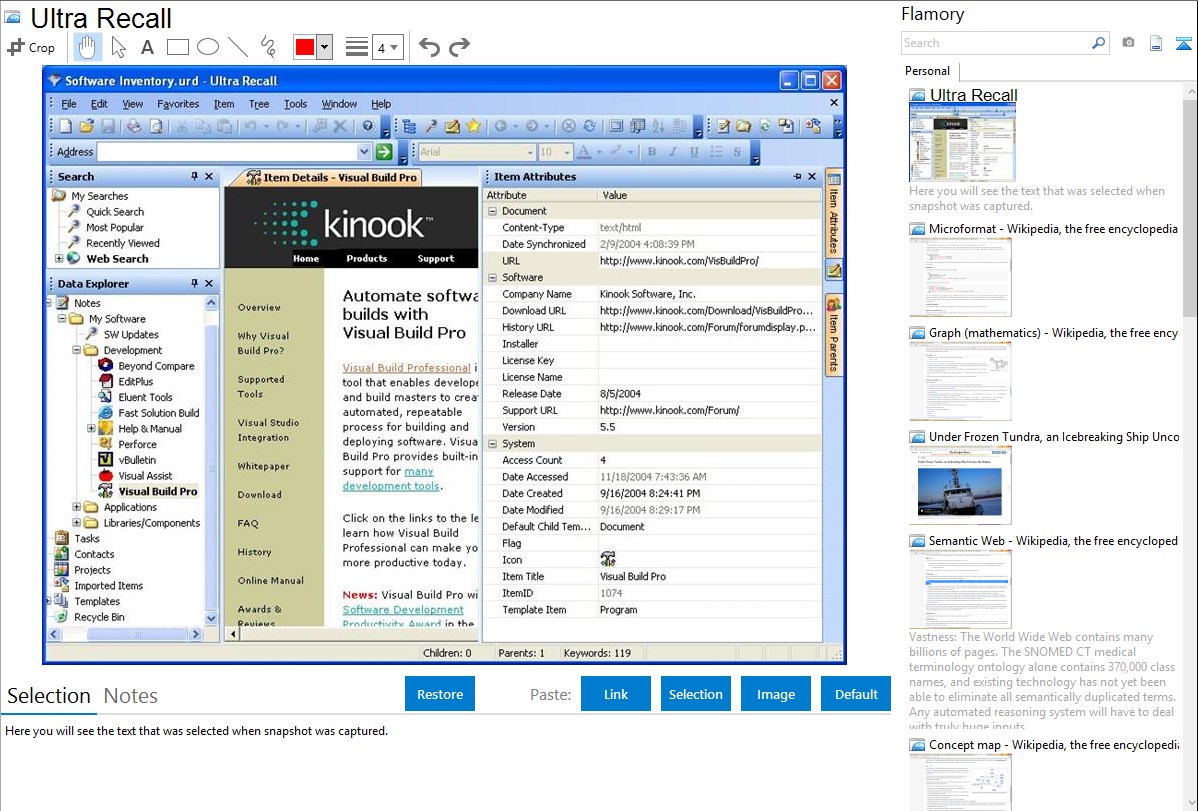
Task: Click the refresh icon in Ultra Recall navigation toolbar
Action: pos(589,126)
